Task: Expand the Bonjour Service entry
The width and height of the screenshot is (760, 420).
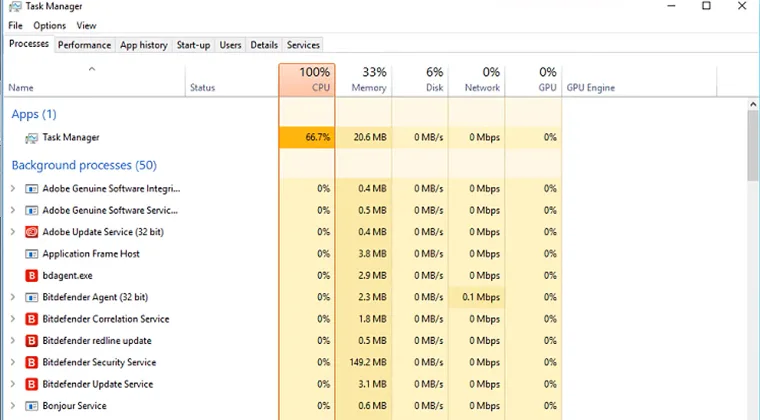Action: tap(13, 406)
